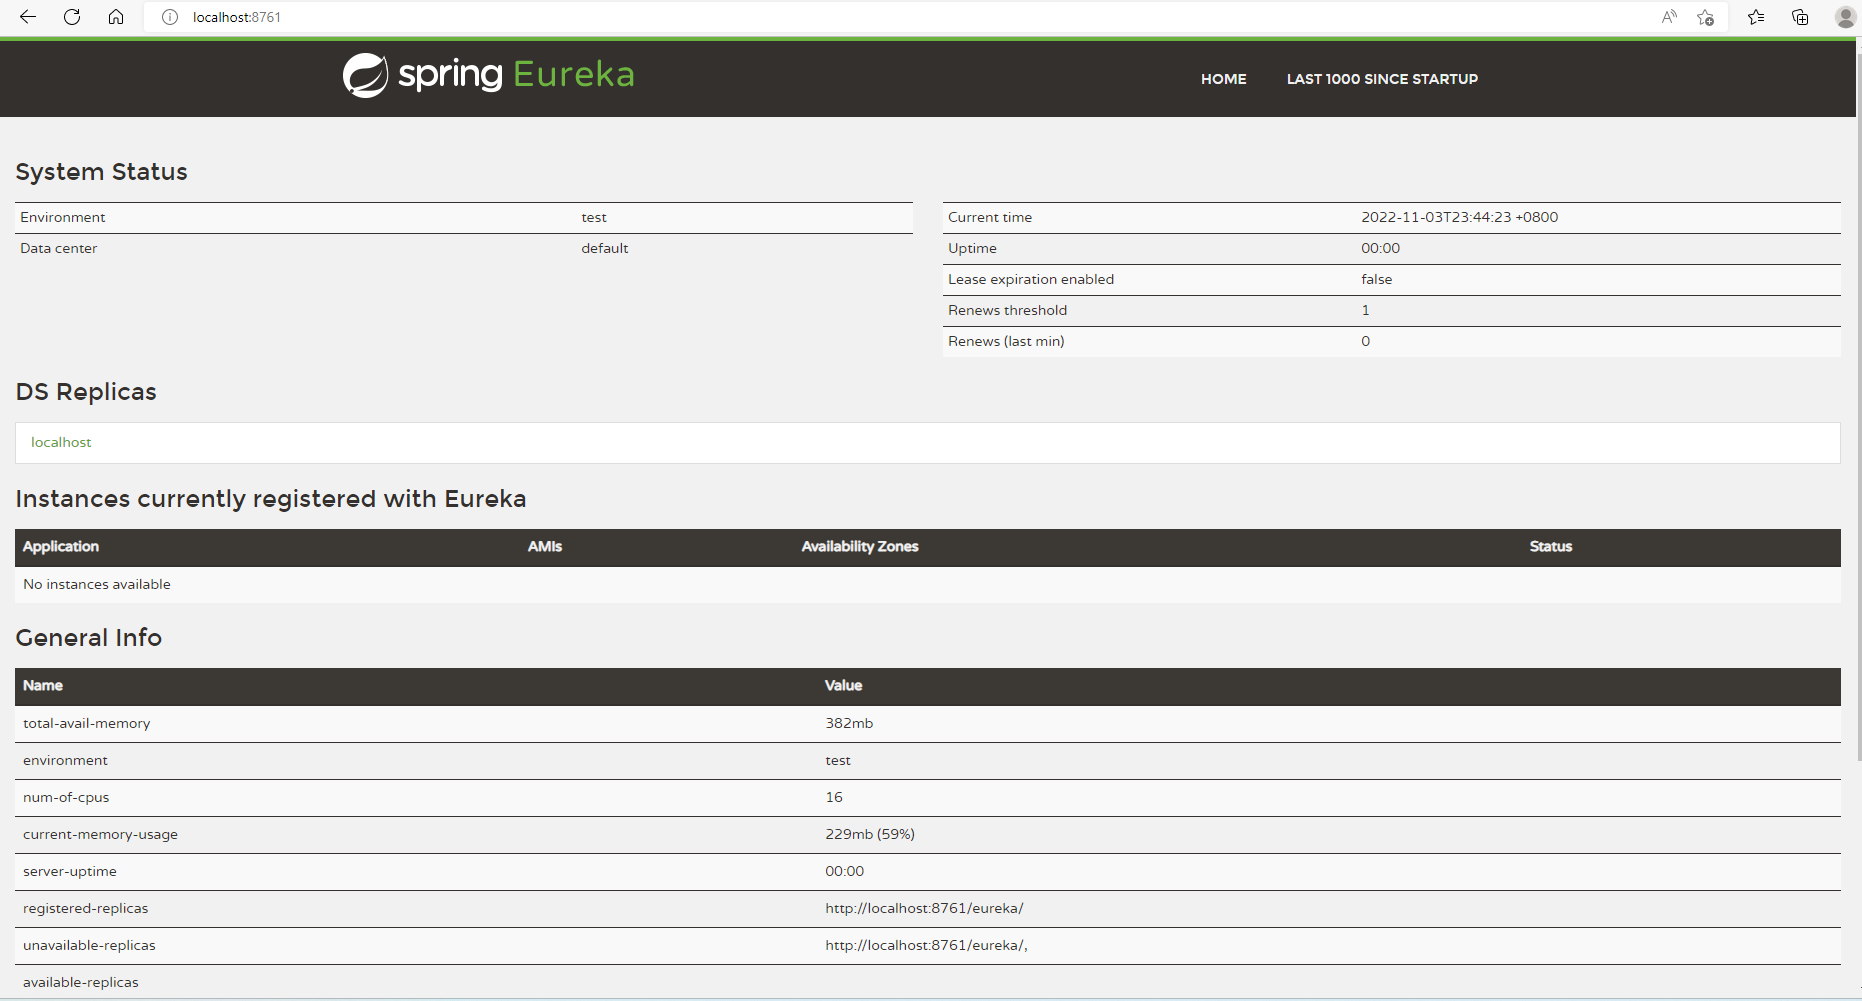Click the browser home icon
The width and height of the screenshot is (1862, 1001).
pyautogui.click(x=116, y=17)
